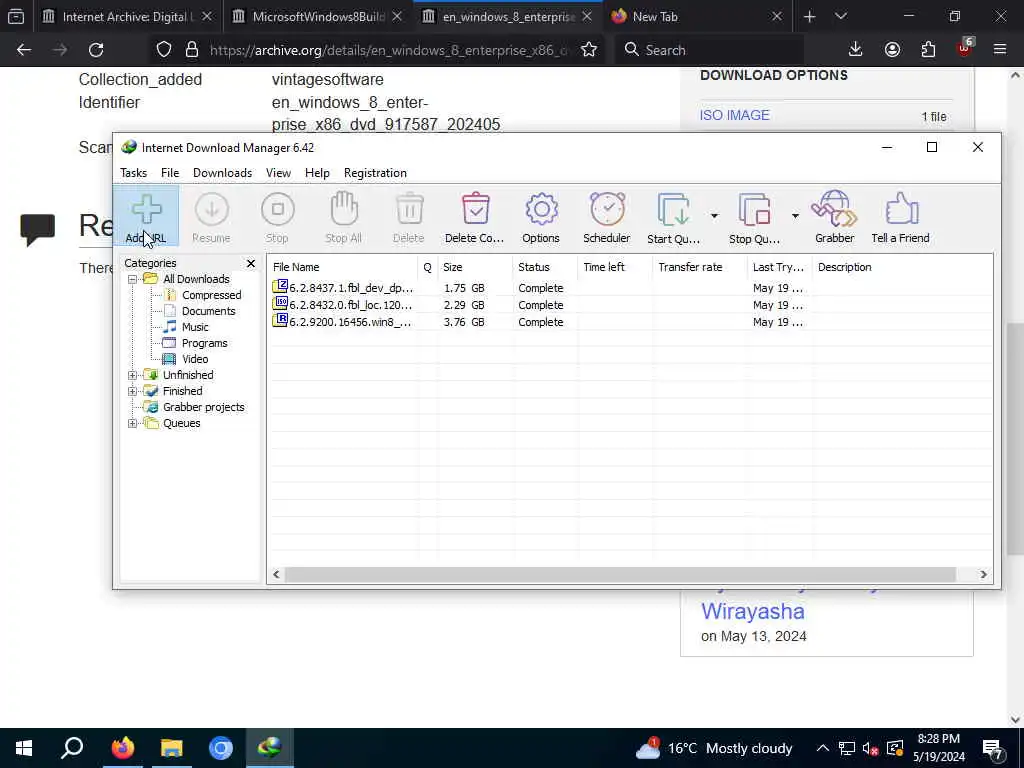Click the ISO IMAGE link in Firefox

[x=735, y=116]
